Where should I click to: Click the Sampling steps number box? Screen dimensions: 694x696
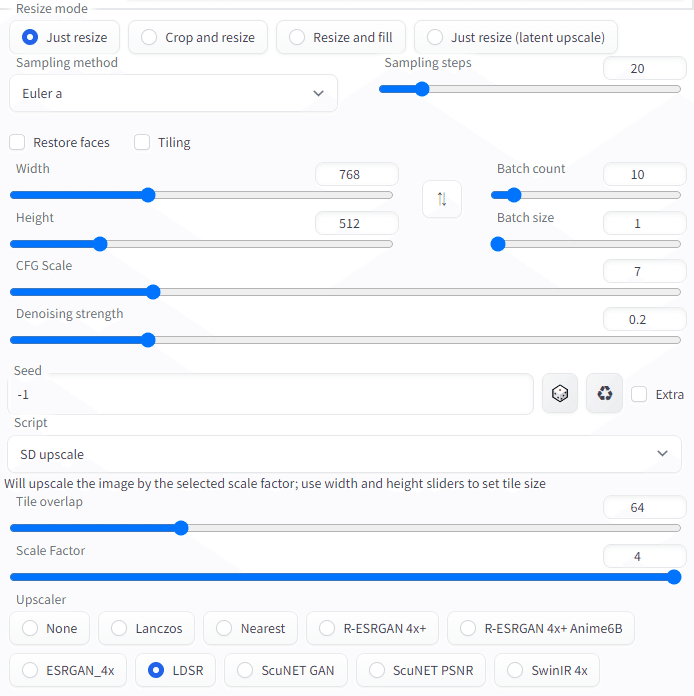(644, 69)
